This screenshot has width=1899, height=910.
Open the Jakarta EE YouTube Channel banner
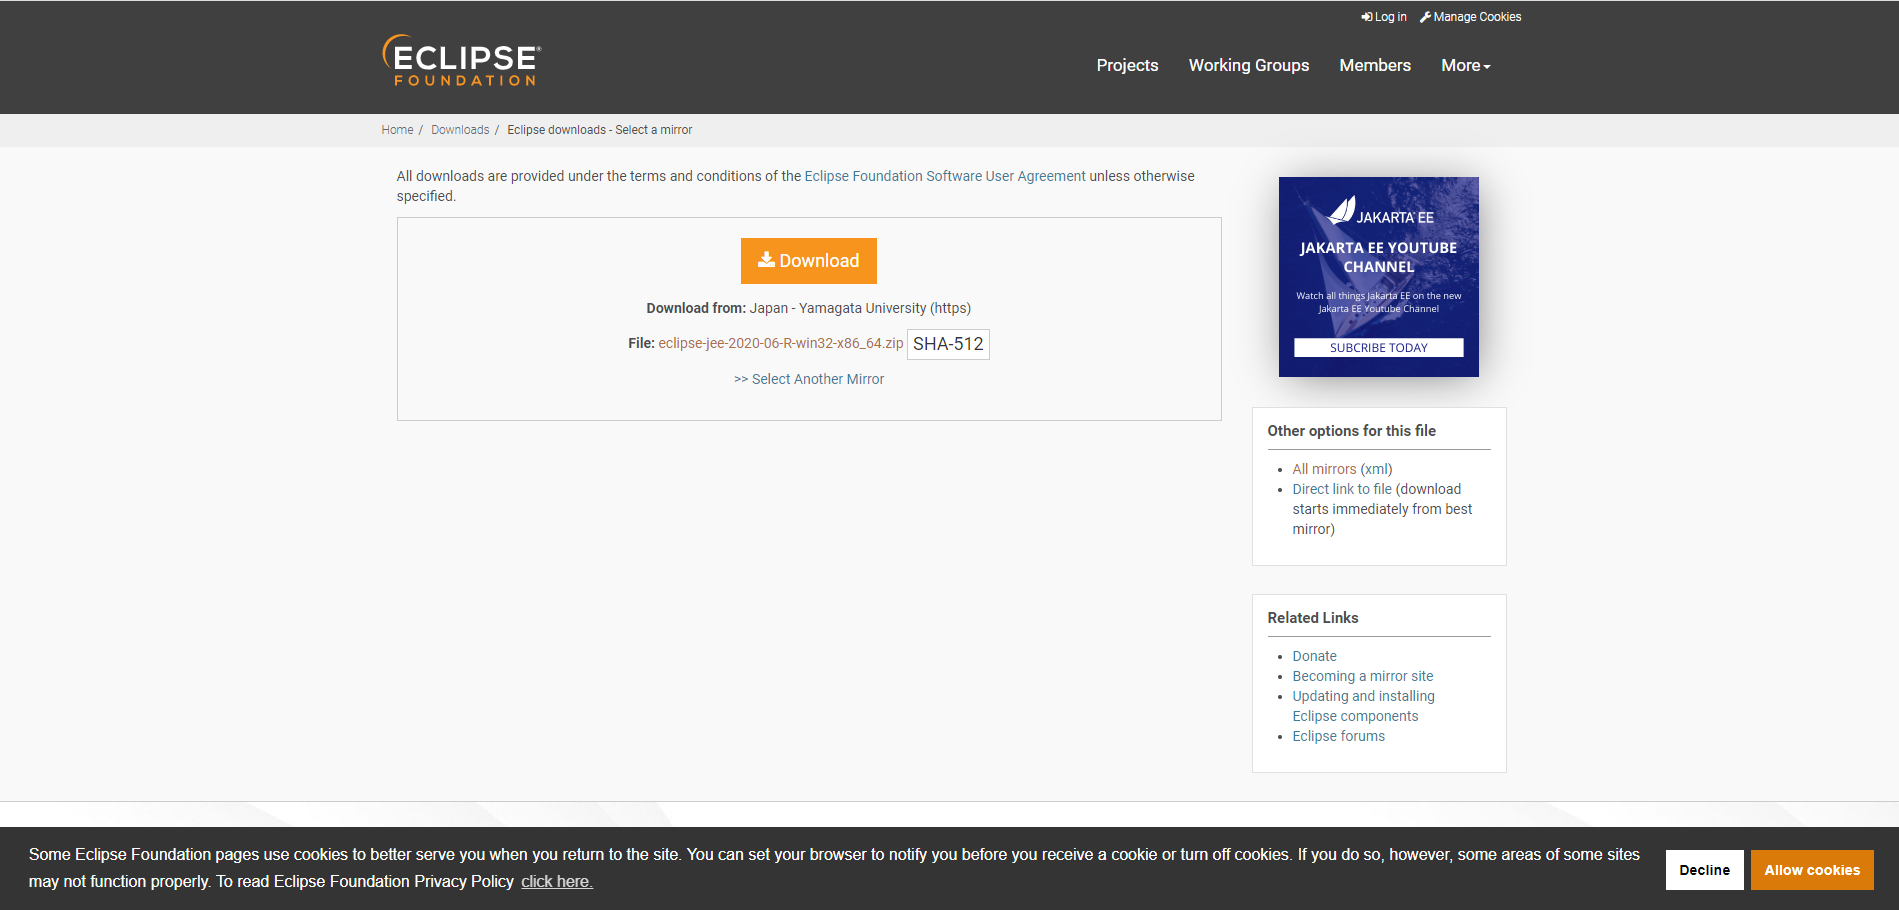tap(1378, 277)
